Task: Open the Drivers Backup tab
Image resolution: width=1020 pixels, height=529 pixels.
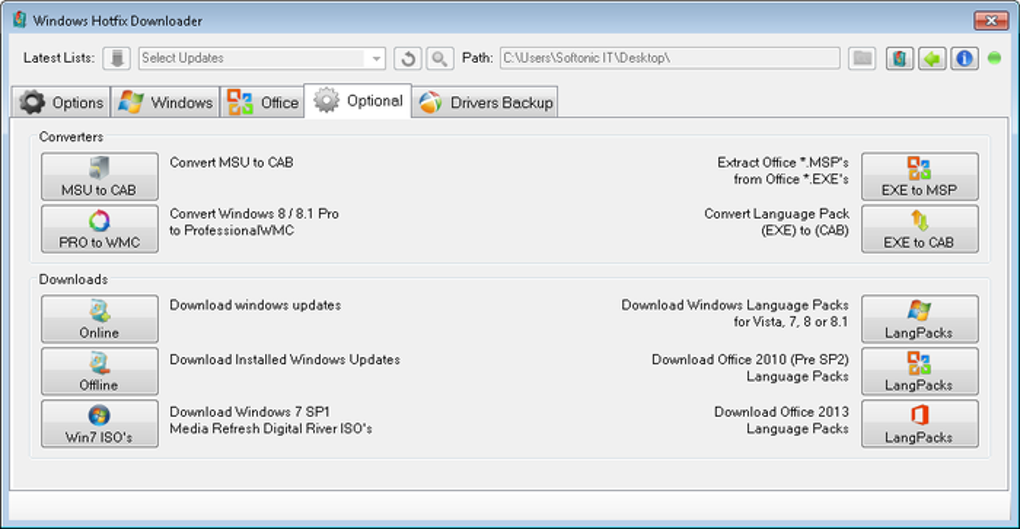Action: click(x=485, y=102)
